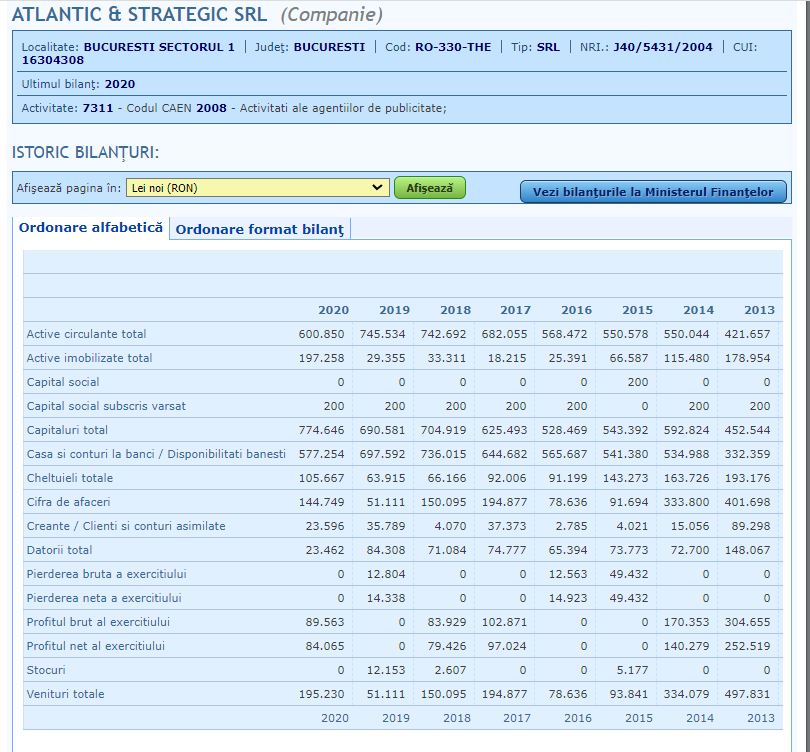Click the Venituri totale row label

[65, 694]
